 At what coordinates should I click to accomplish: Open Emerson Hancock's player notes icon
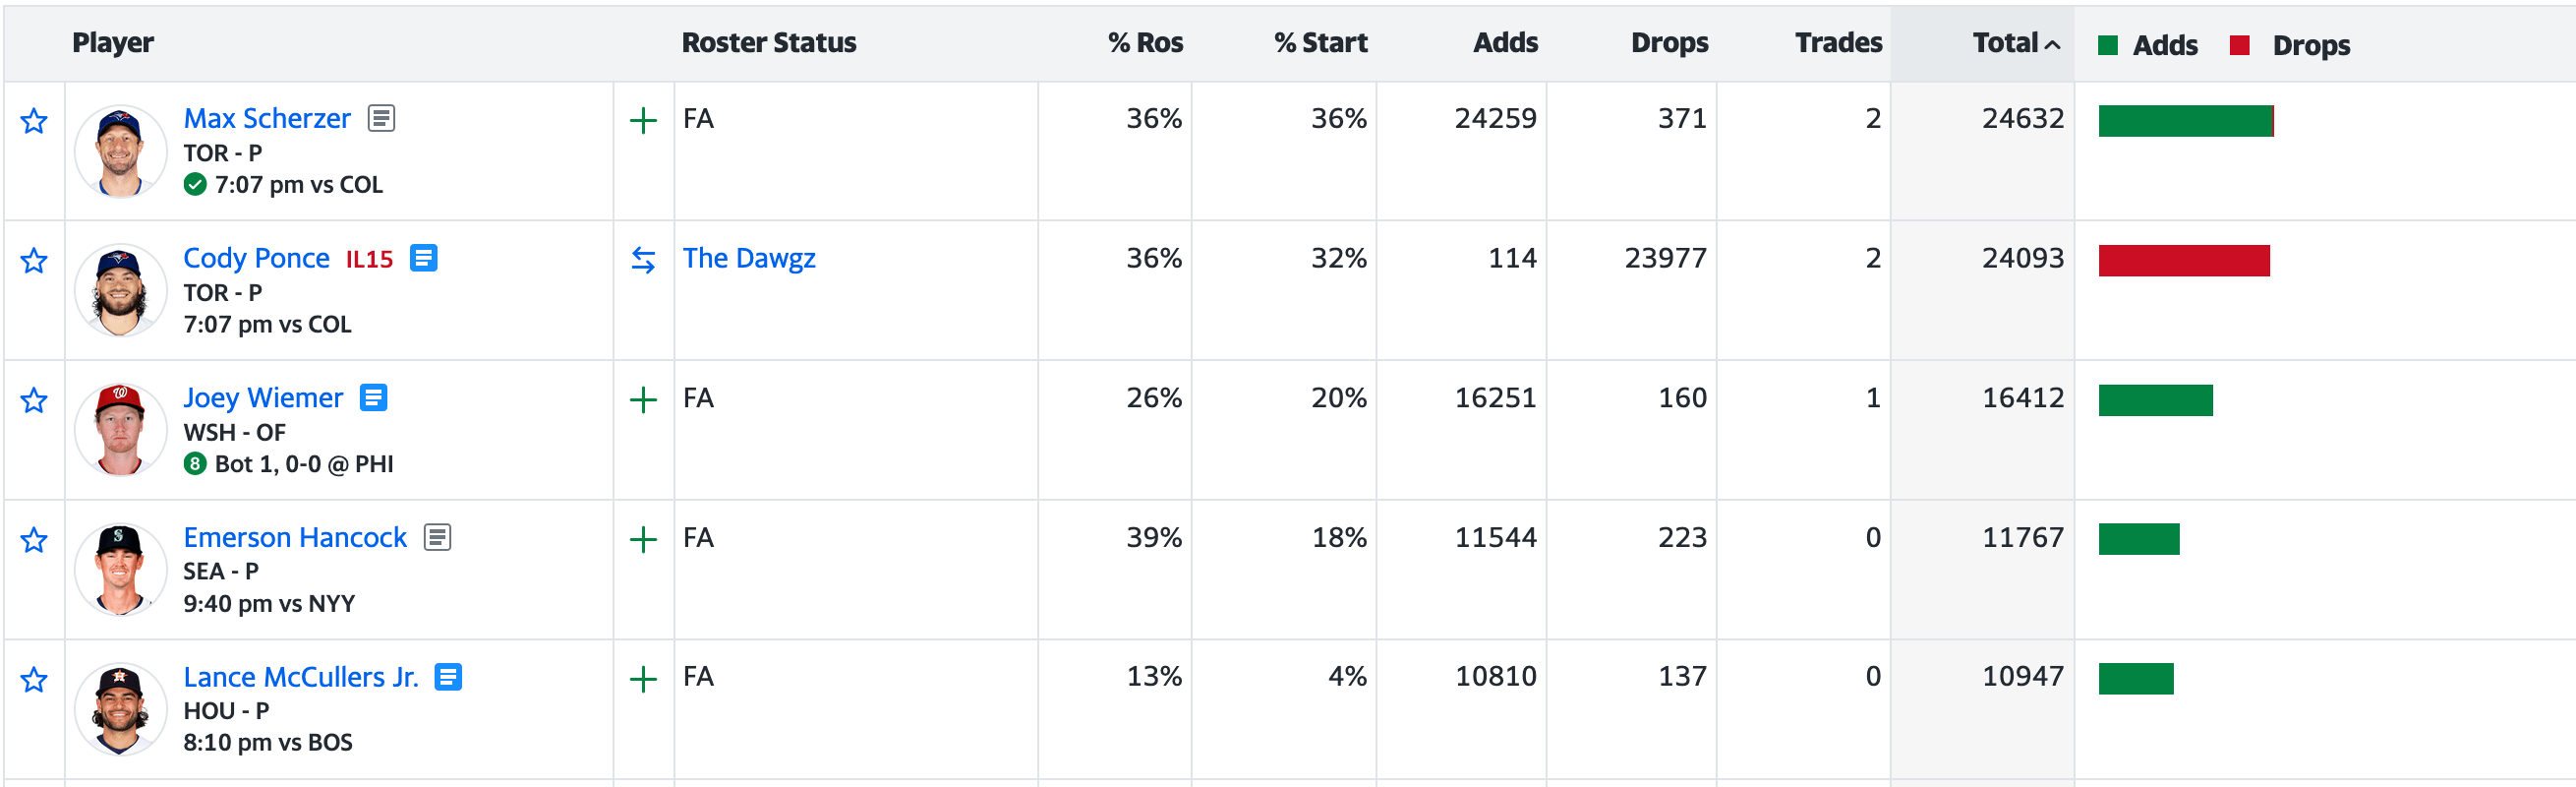[x=437, y=537]
